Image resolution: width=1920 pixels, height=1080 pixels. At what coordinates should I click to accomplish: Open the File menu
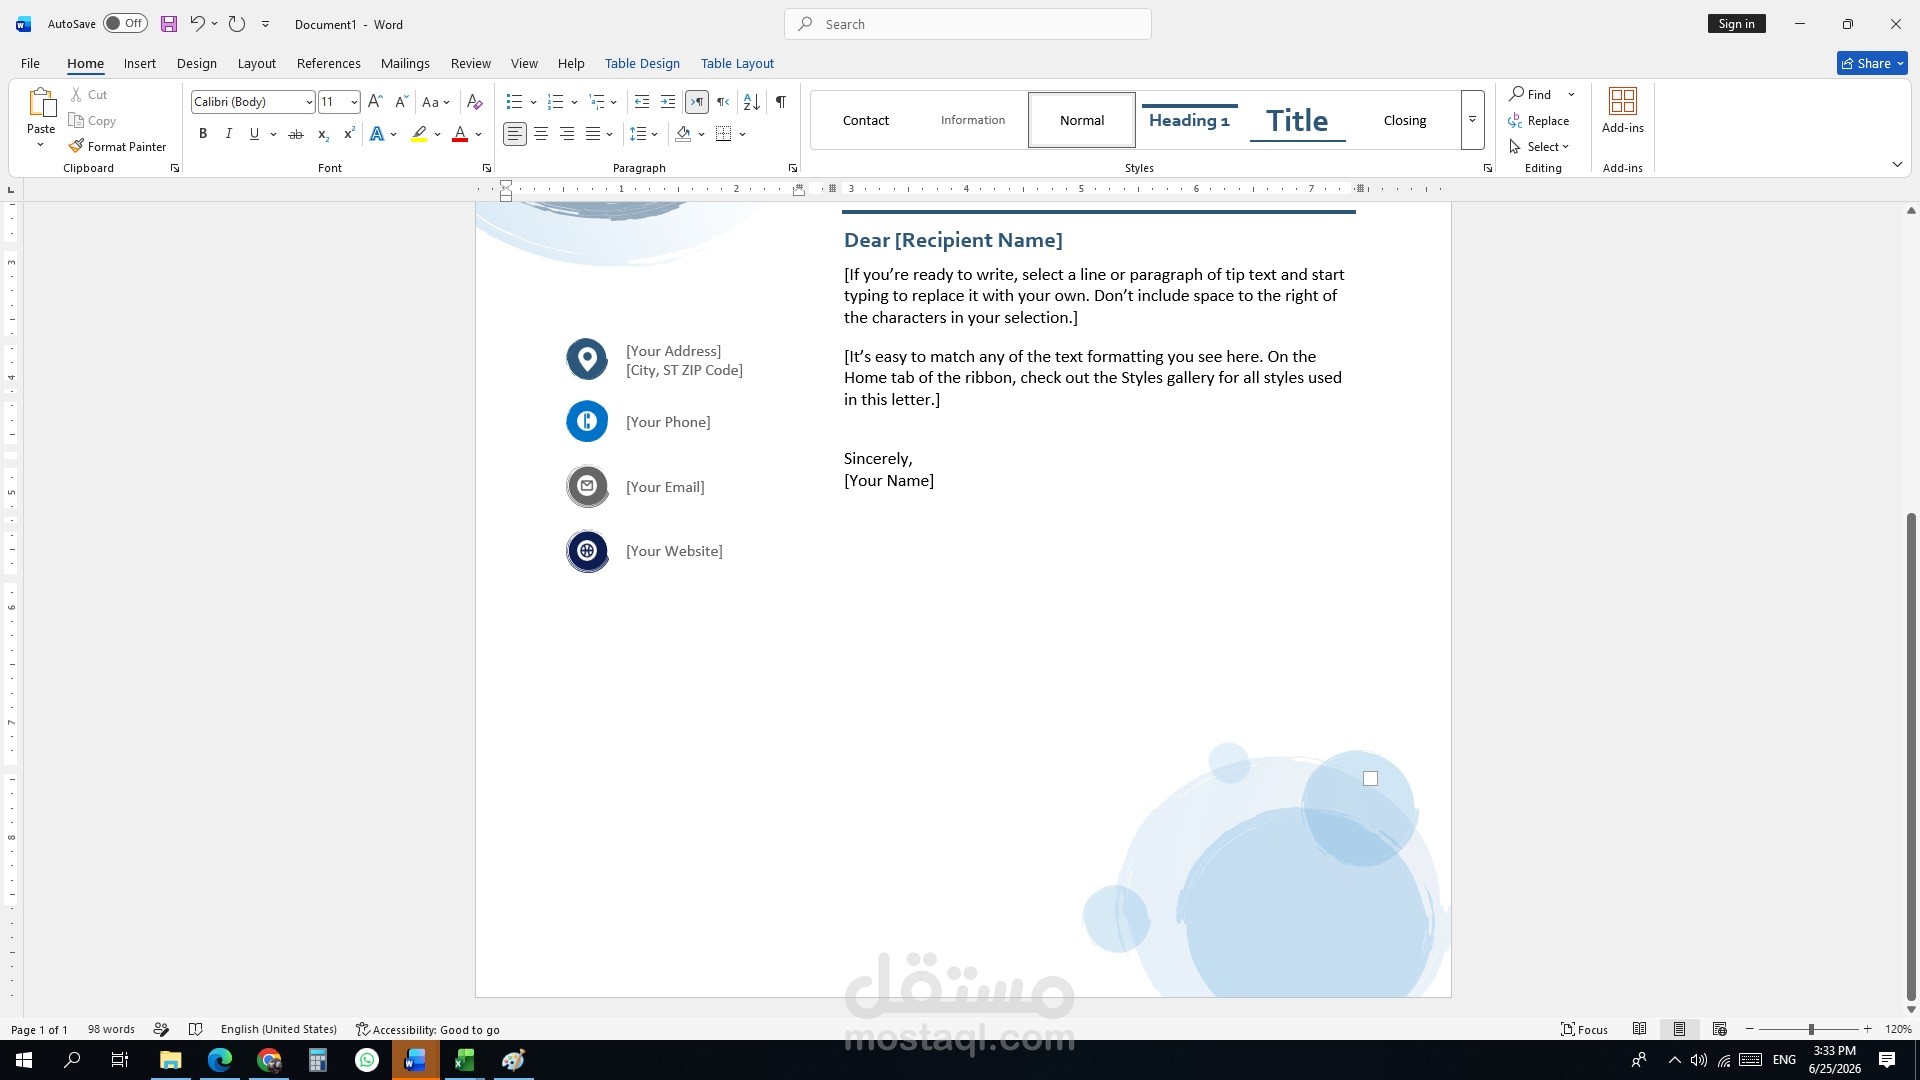[x=31, y=63]
